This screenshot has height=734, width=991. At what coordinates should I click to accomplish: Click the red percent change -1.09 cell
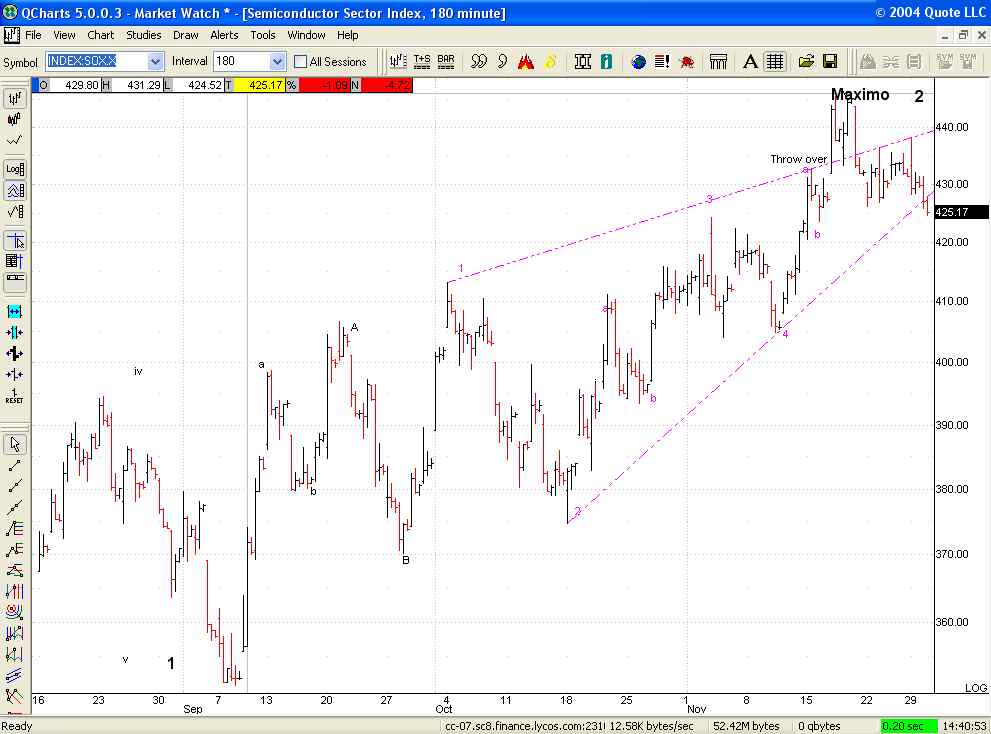[x=324, y=85]
